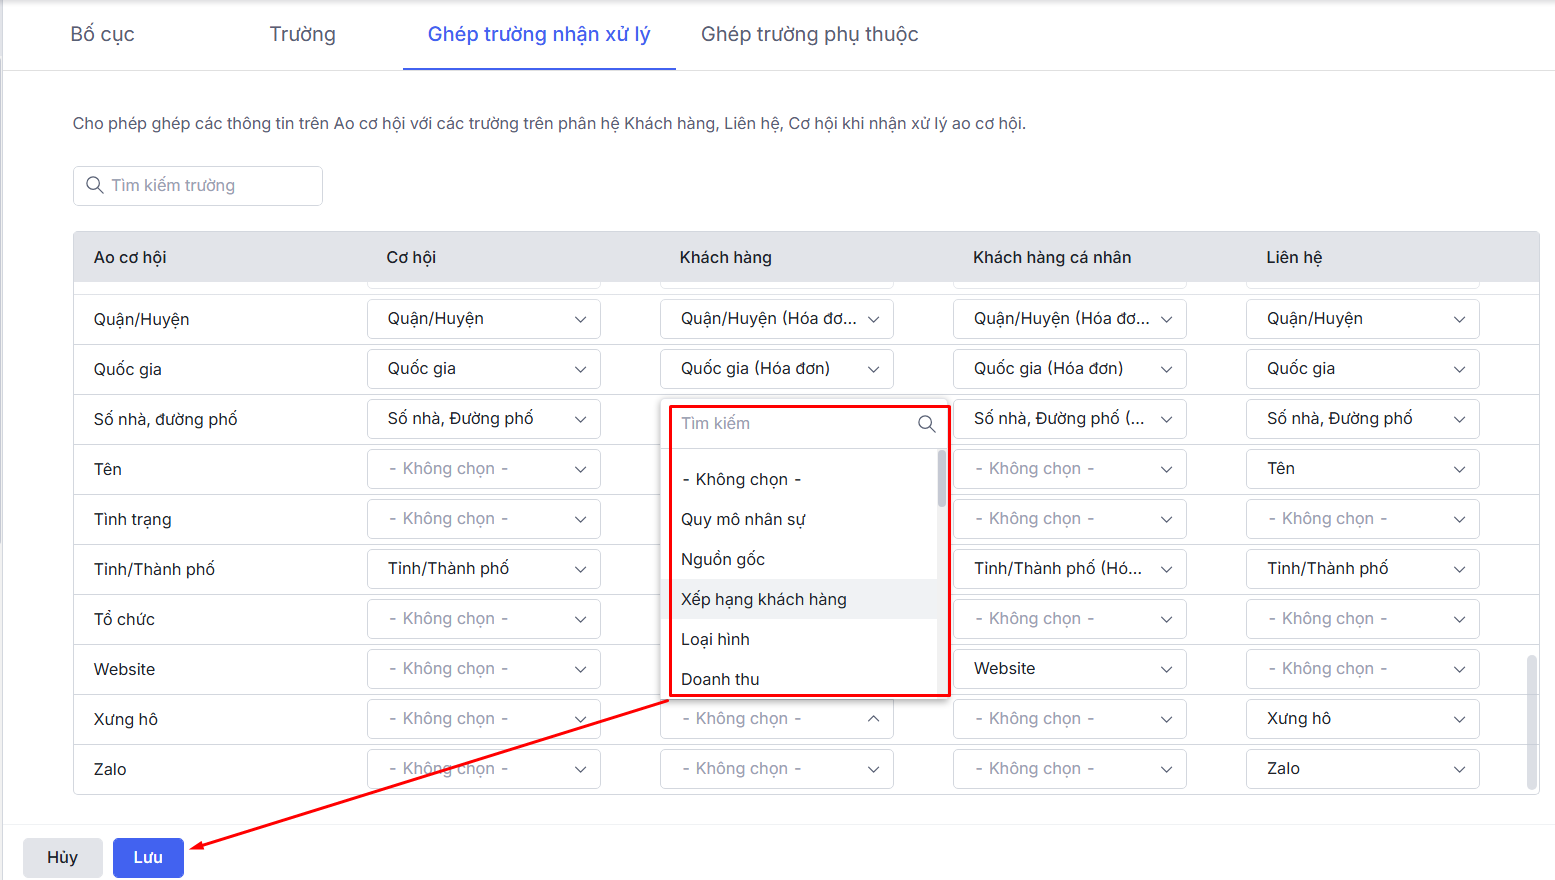This screenshot has height=880, width=1555.
Task: Open Ghép trường phụ thuộc tab
Action: click(x=809, y=35)
